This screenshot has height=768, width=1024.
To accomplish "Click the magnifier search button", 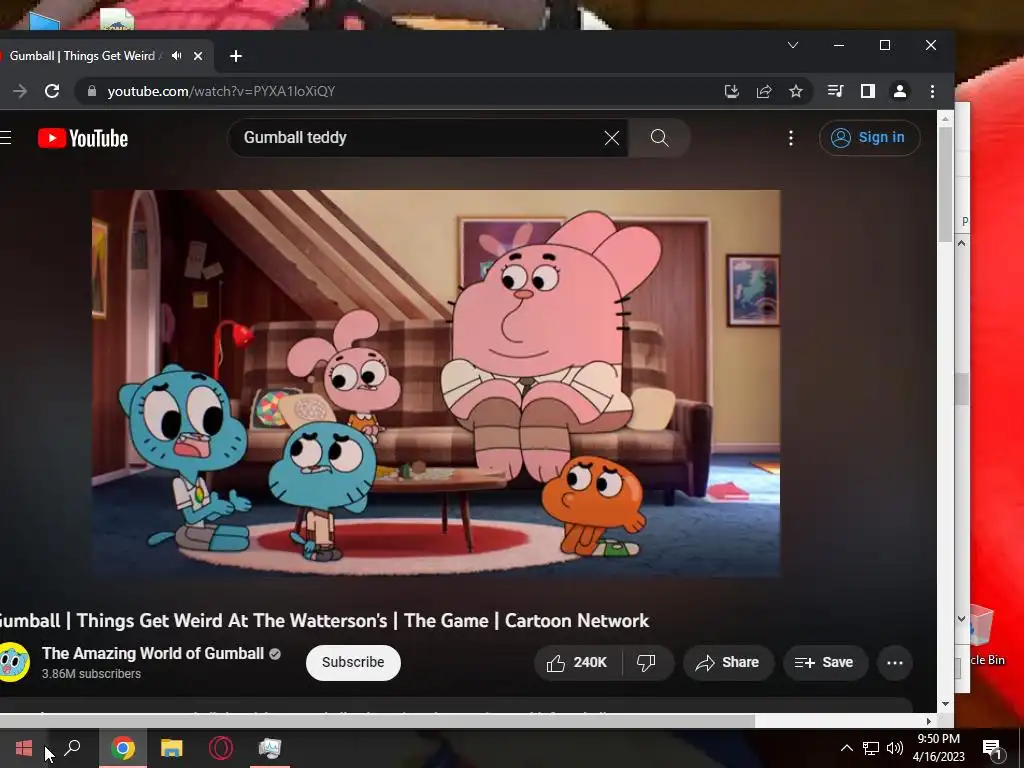I will pyautogui.click(x=659, y=138).
